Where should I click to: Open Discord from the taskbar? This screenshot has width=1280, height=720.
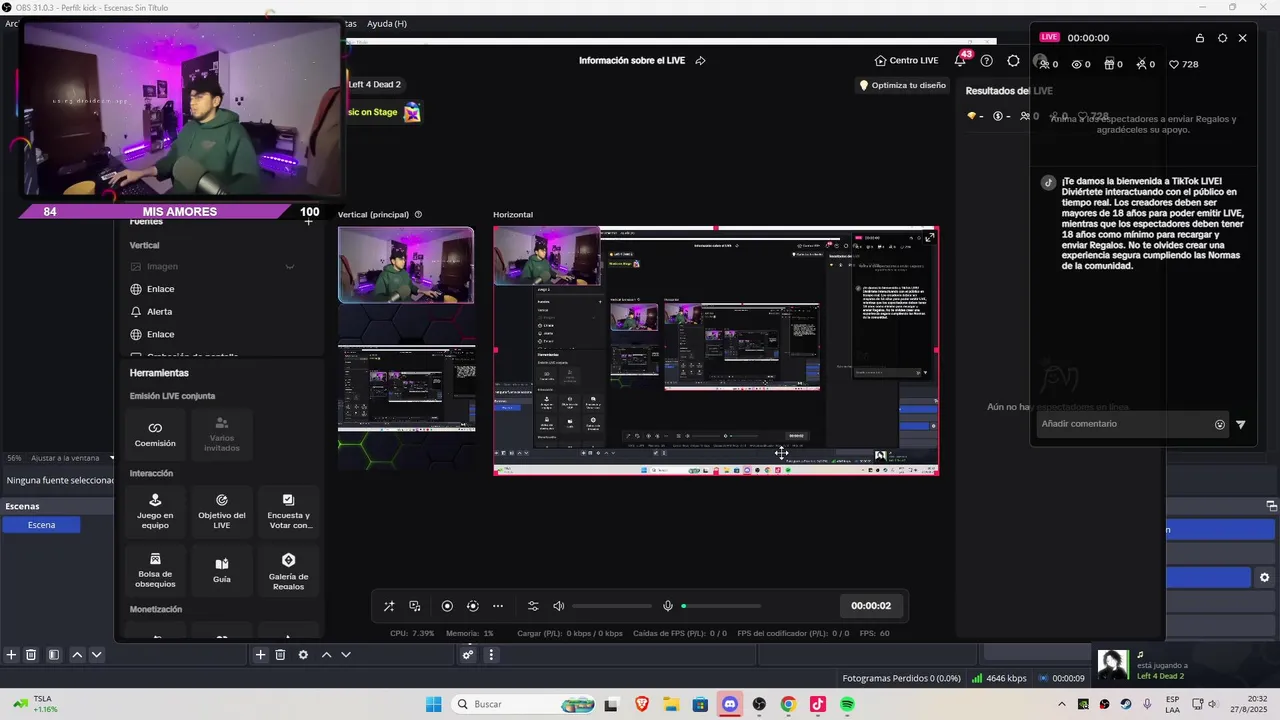(730, 704)
